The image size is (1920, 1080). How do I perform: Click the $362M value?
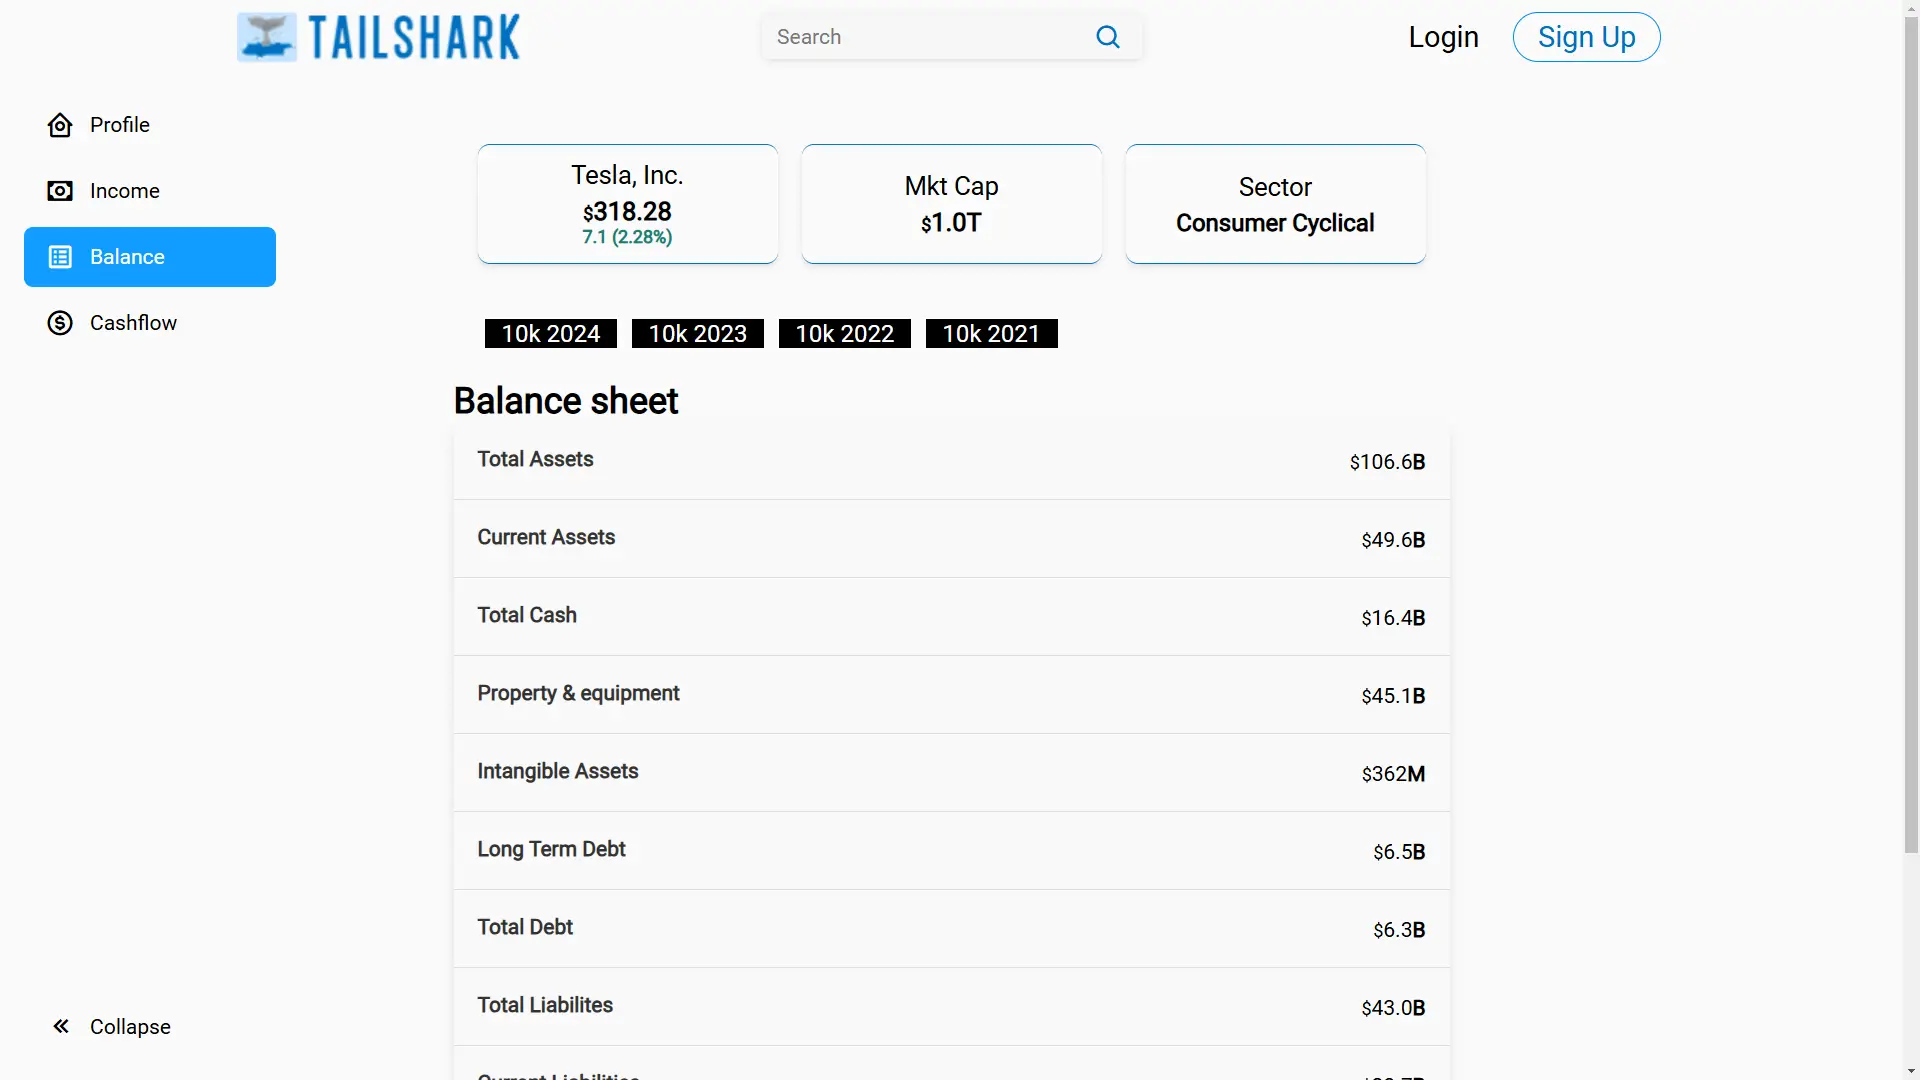1393,774
